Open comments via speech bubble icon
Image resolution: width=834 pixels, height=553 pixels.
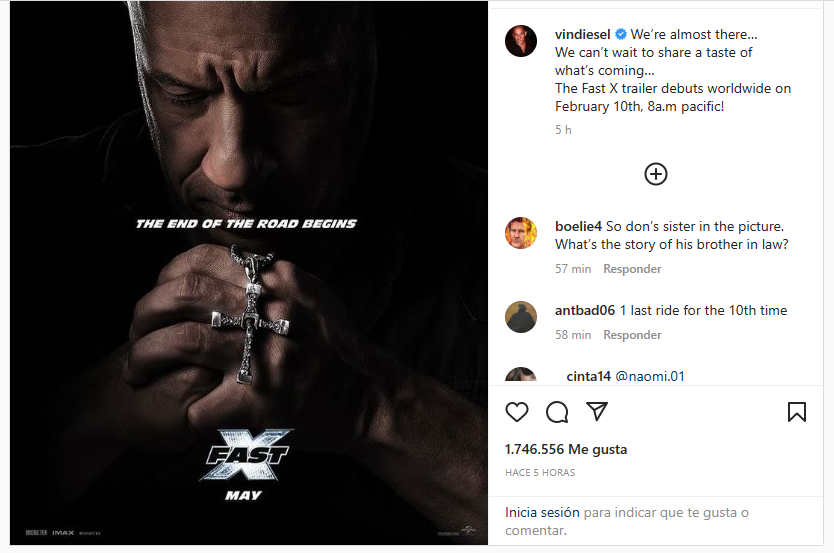pyautogui.click(x=557, y=412)
